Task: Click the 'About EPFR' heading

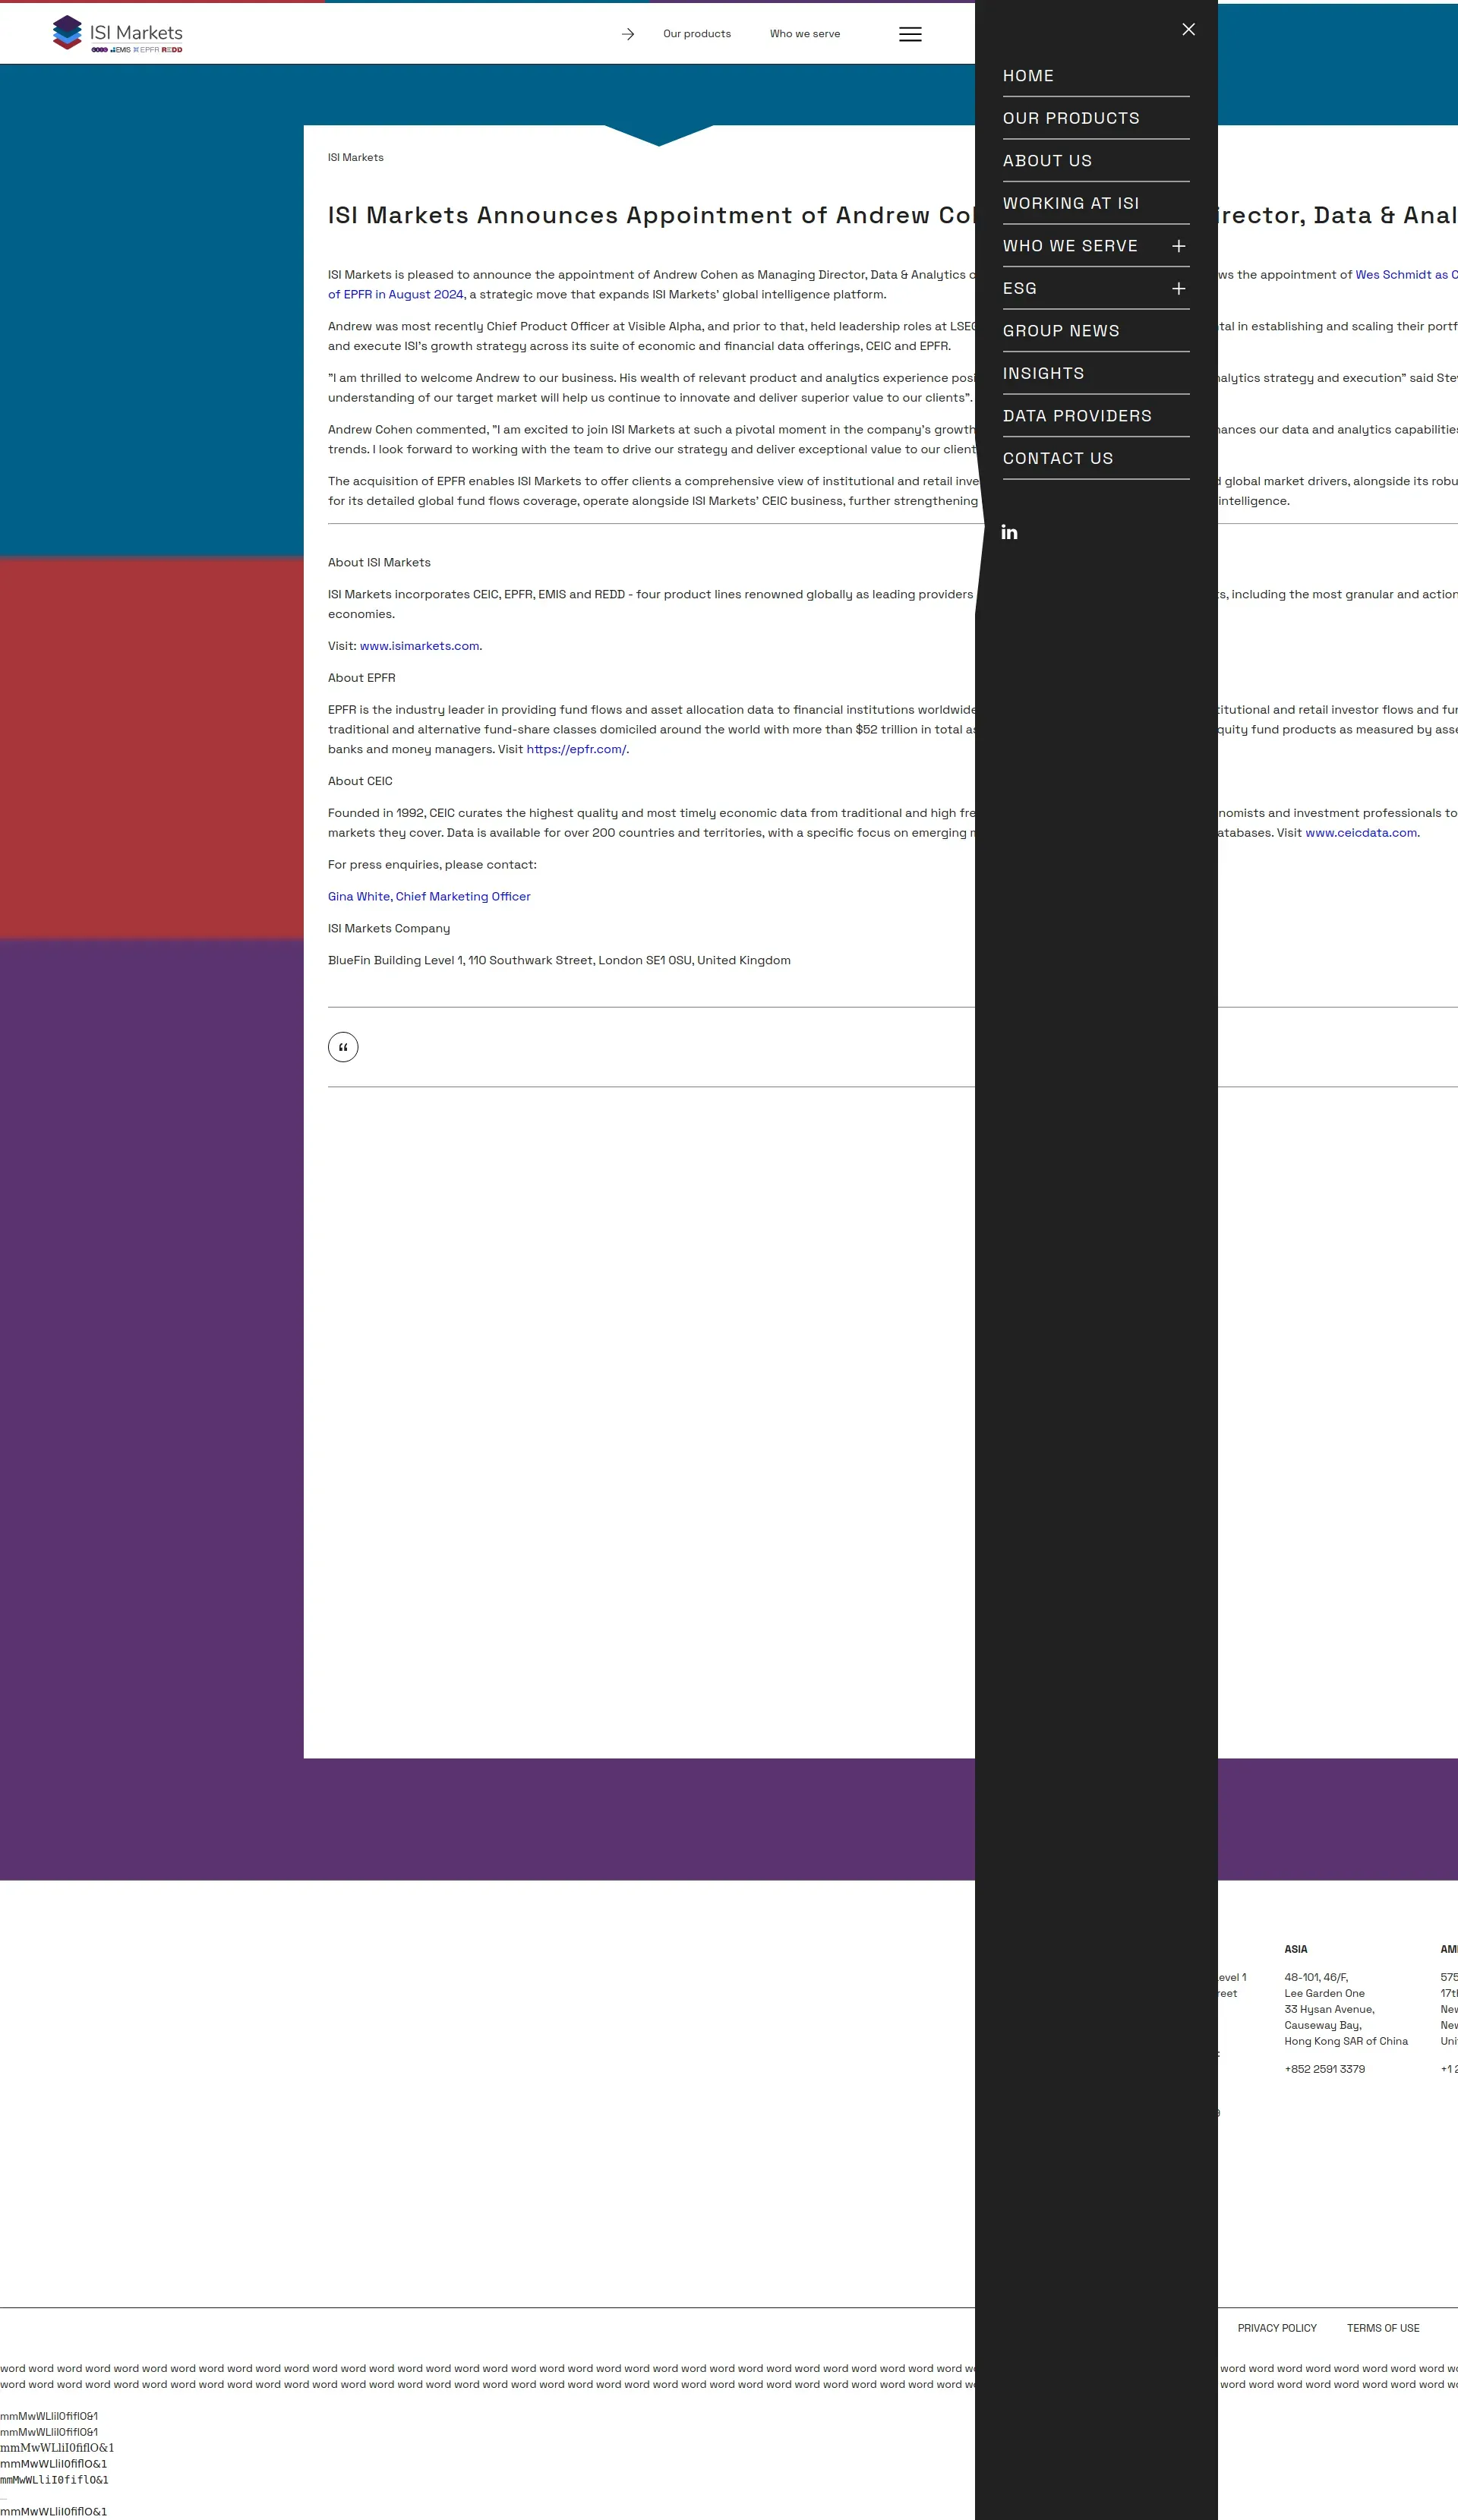Action: pyautogui.click(x=362, y=678)
